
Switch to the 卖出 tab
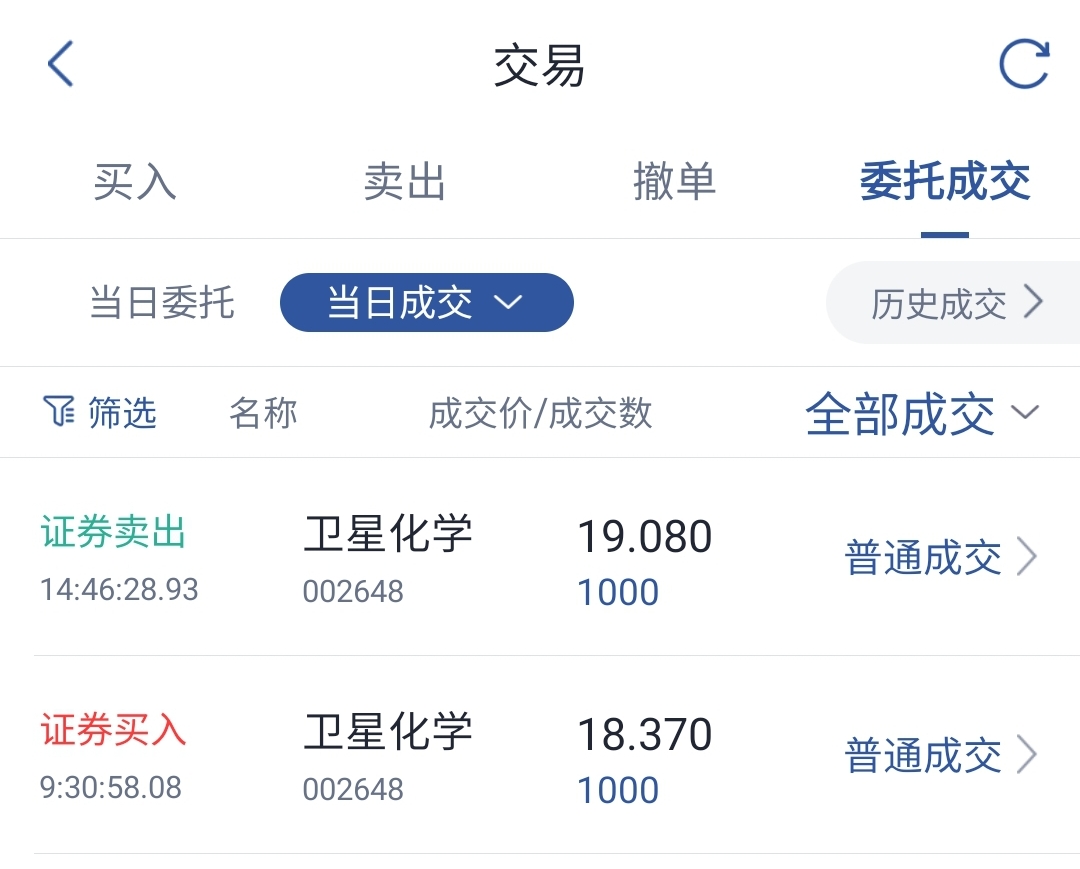[404, 182]
